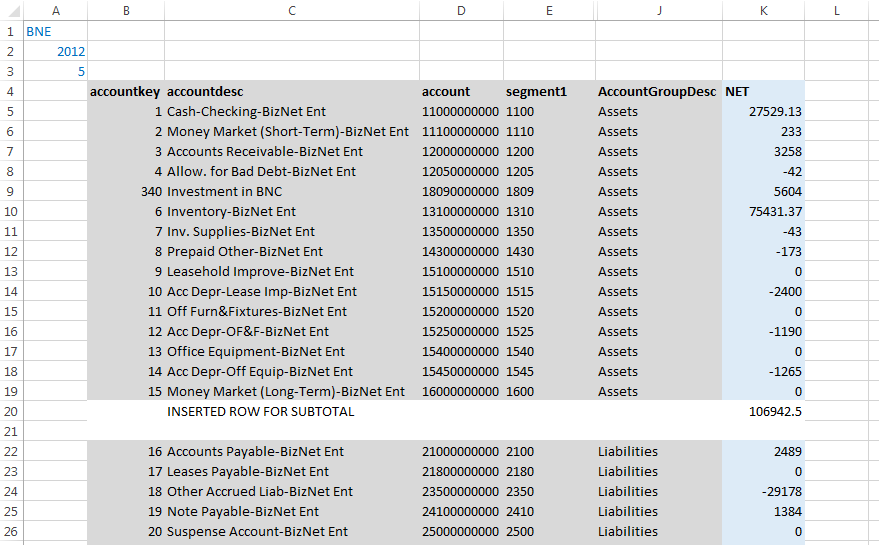Click row header 4

[x=11, y=91]
